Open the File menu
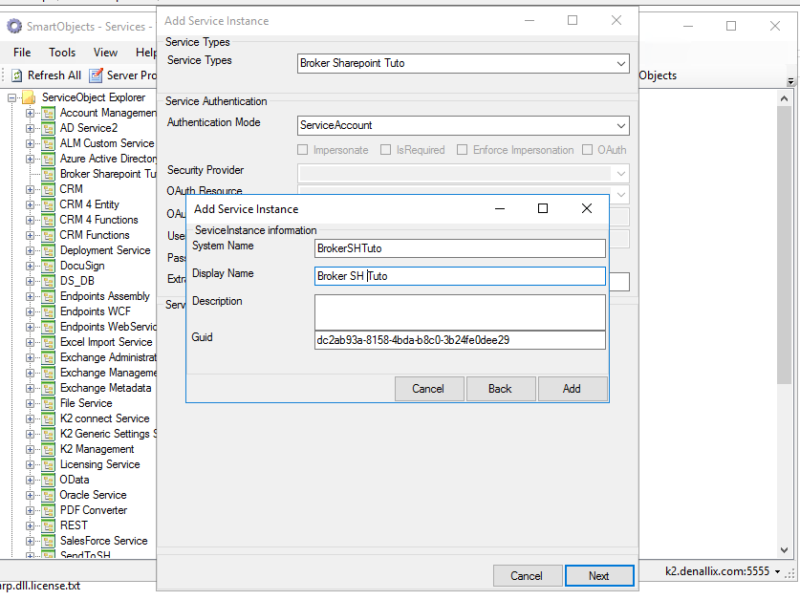Viewport: 800px width, 600px height. [22, 52]
